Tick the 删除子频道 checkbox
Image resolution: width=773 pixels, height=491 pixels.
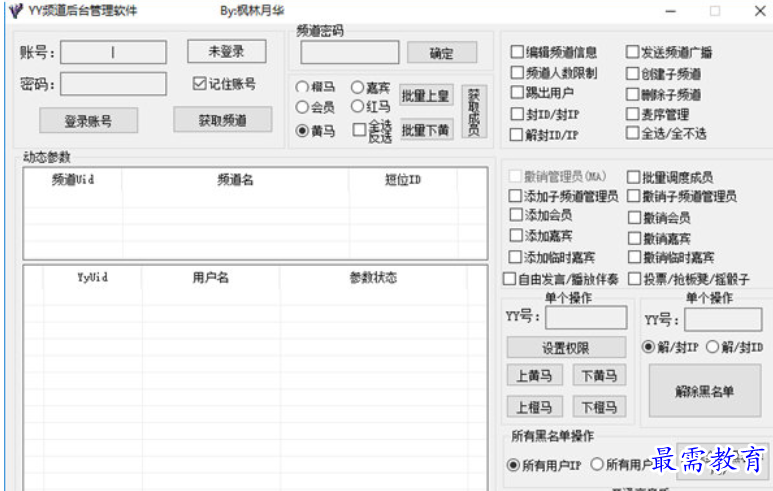coord(632,94)
